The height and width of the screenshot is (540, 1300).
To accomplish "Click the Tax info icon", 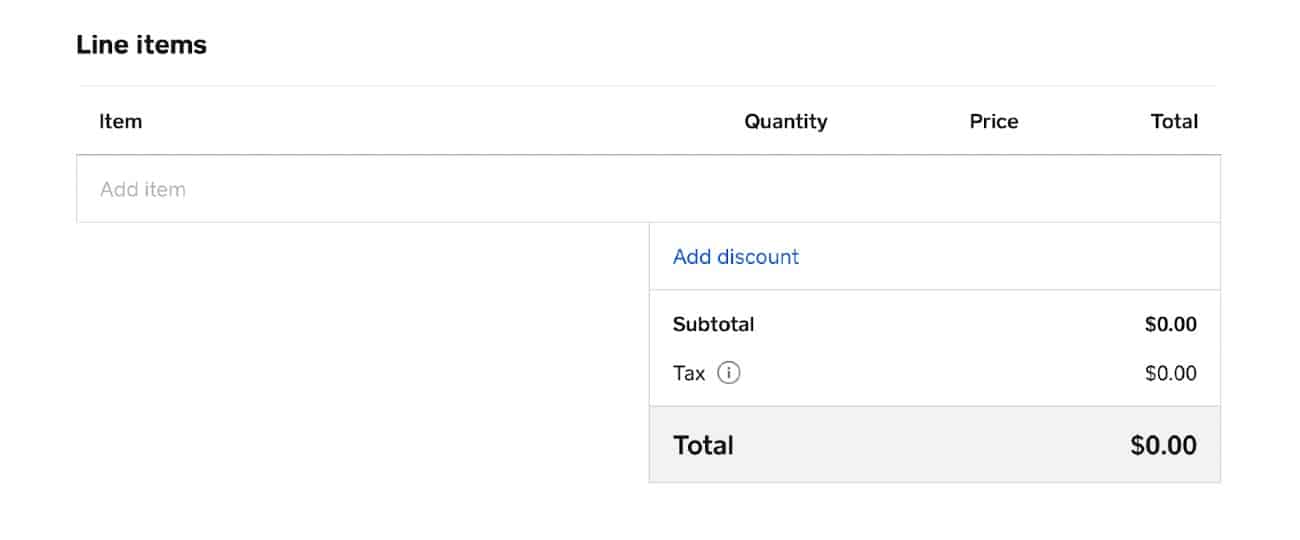I will pos(730,374).
